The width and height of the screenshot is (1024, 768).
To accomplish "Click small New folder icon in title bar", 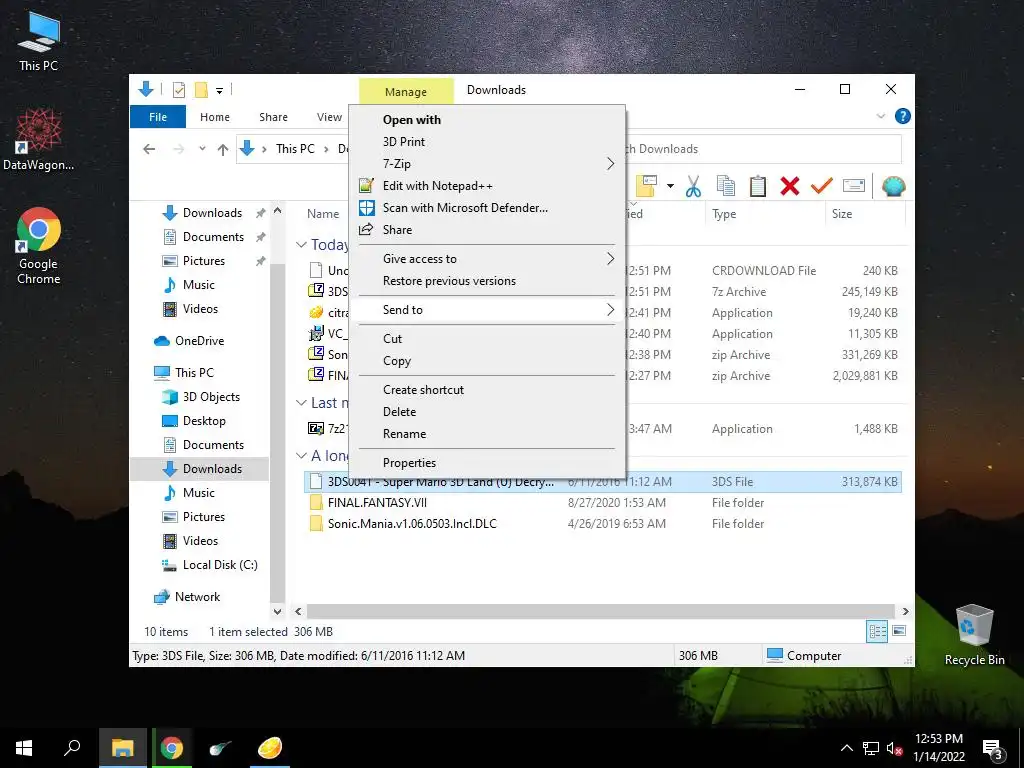I will tap(201, 89).
